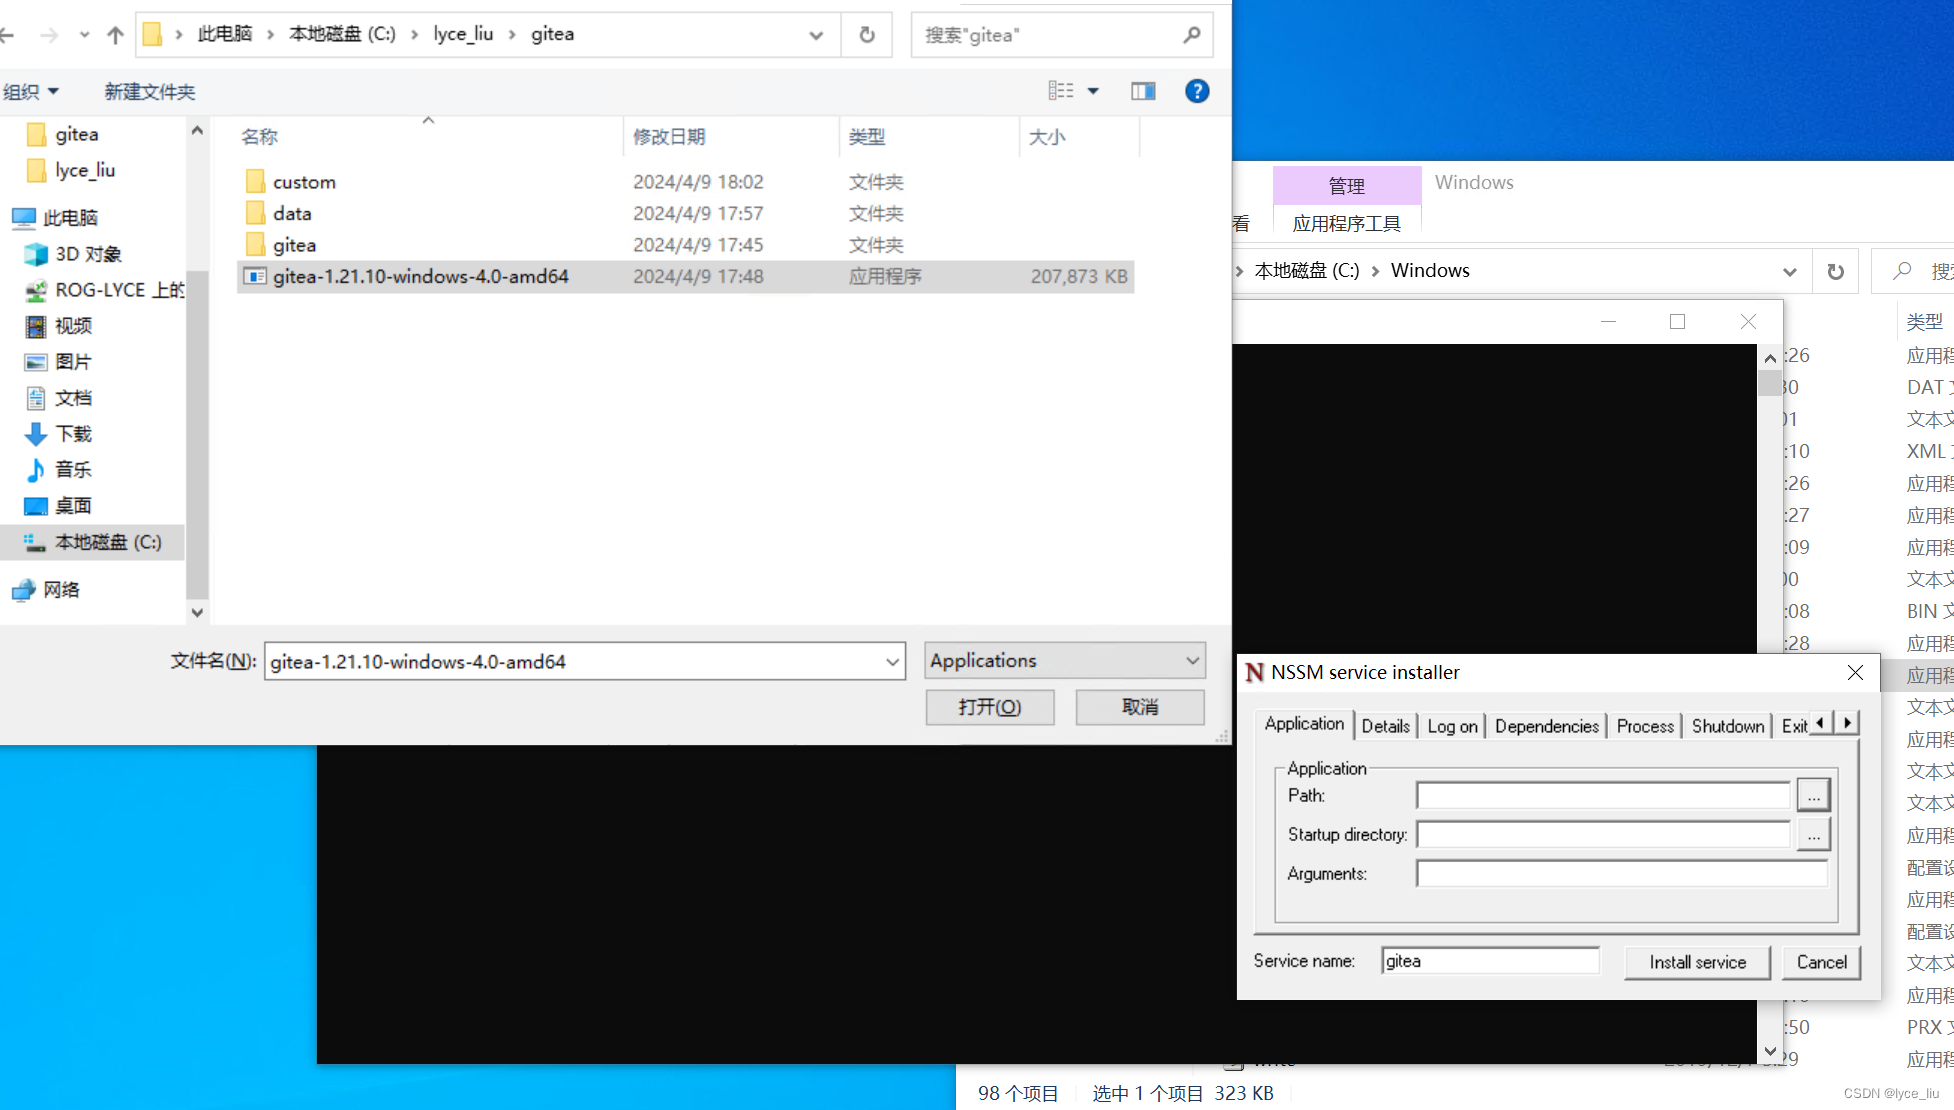Click the Startup directory field in NSSM
Viewport: 1954px width, 1110px height.
point(1603,834)
